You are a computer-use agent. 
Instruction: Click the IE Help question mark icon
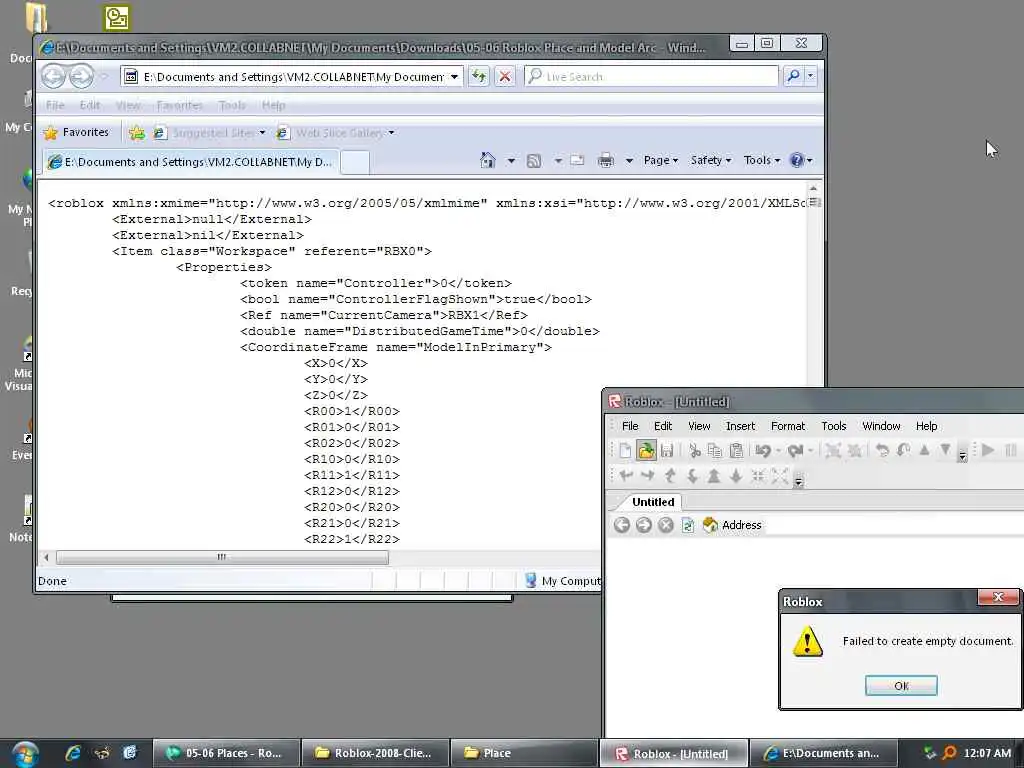pyautogui.click(x=796, y=160)
